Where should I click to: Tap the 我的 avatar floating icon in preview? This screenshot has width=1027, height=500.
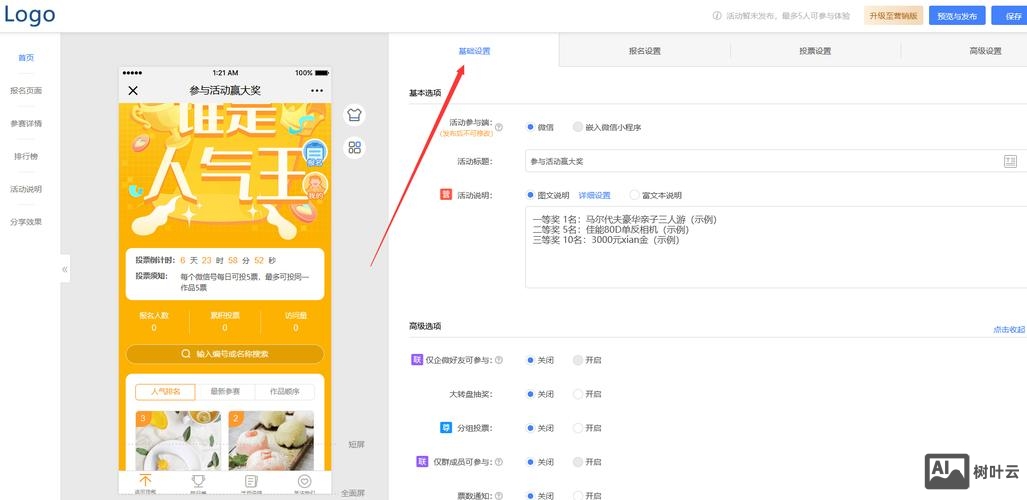coord(315,187)
